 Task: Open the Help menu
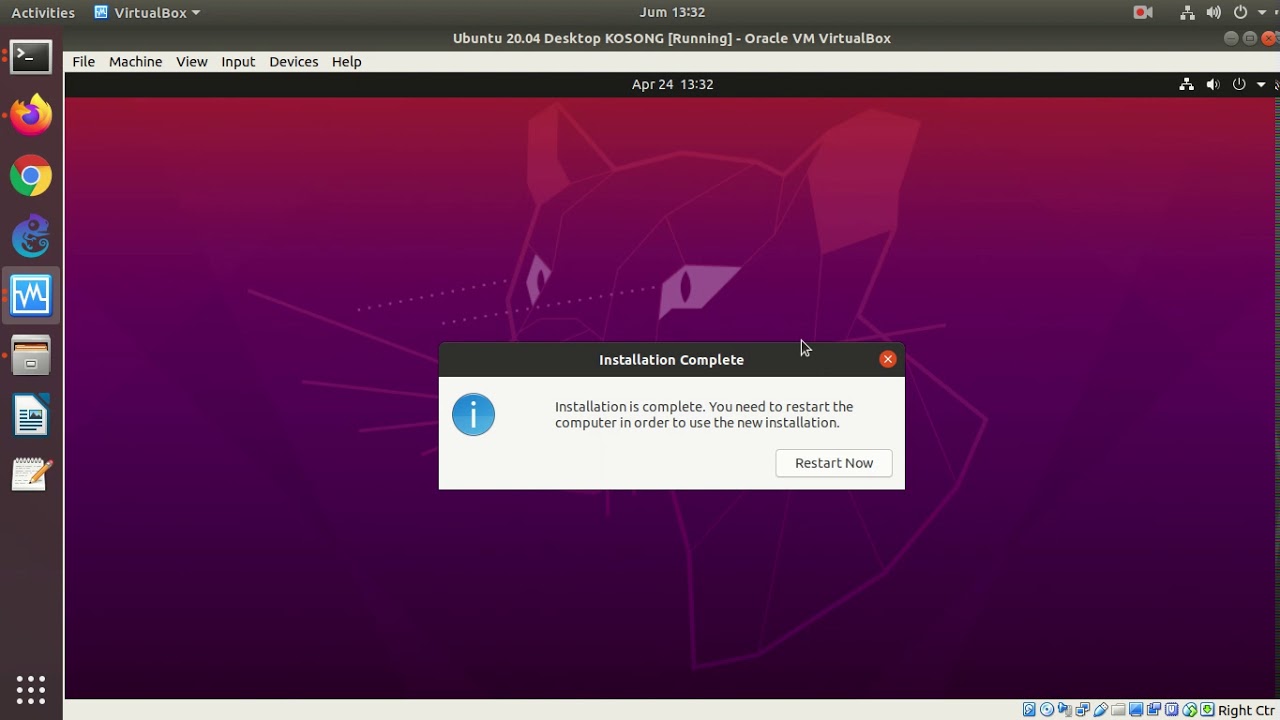(x=347, y=62)
